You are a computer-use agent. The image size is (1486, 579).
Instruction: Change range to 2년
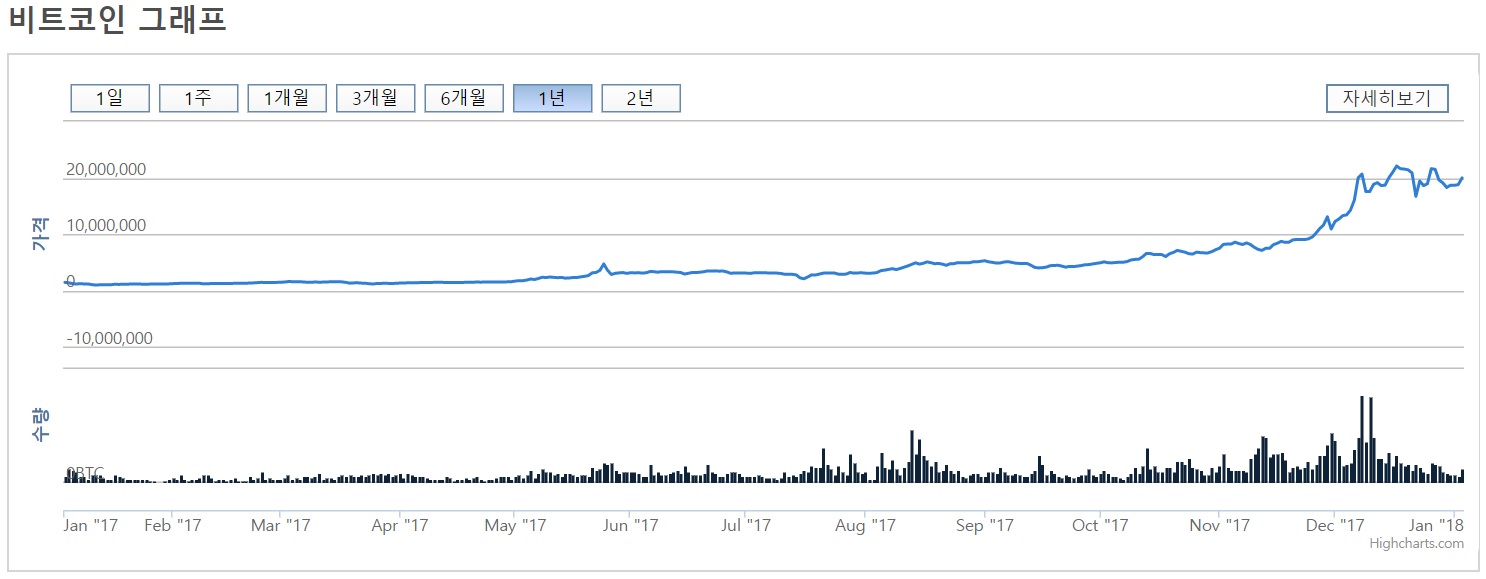tap(641, 98)
